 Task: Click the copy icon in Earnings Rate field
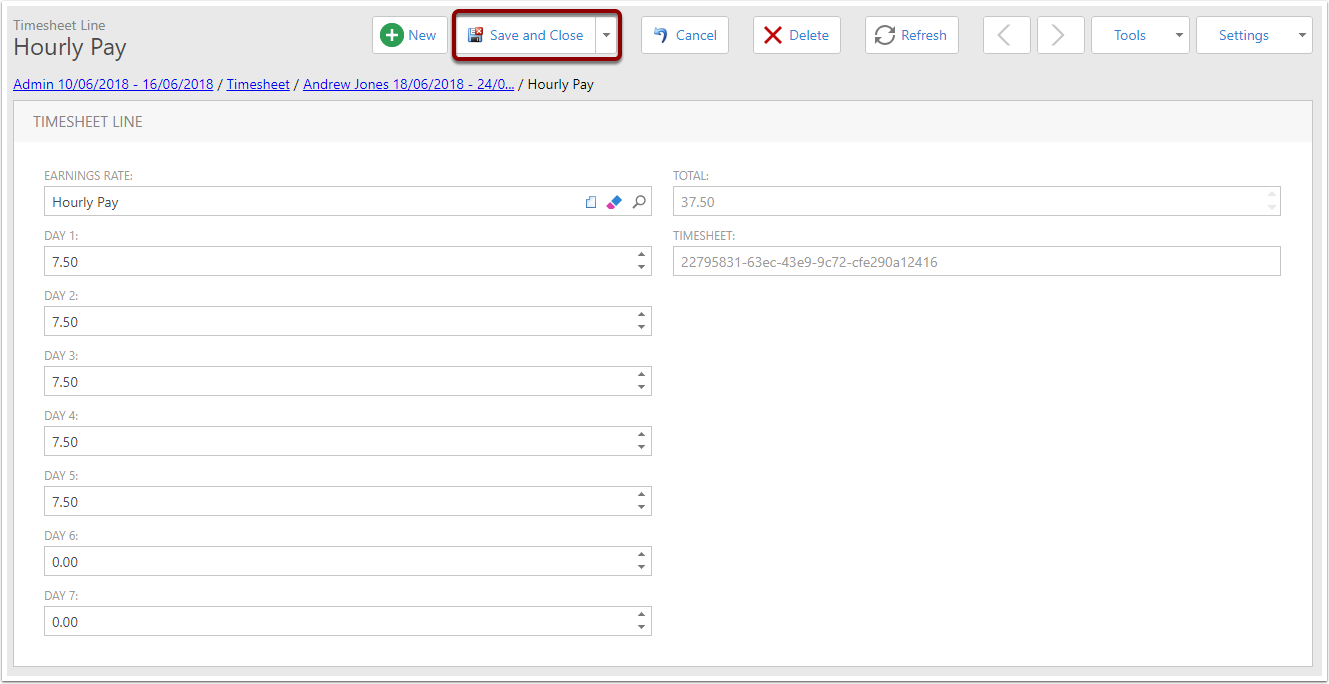[x=590, y=202]
